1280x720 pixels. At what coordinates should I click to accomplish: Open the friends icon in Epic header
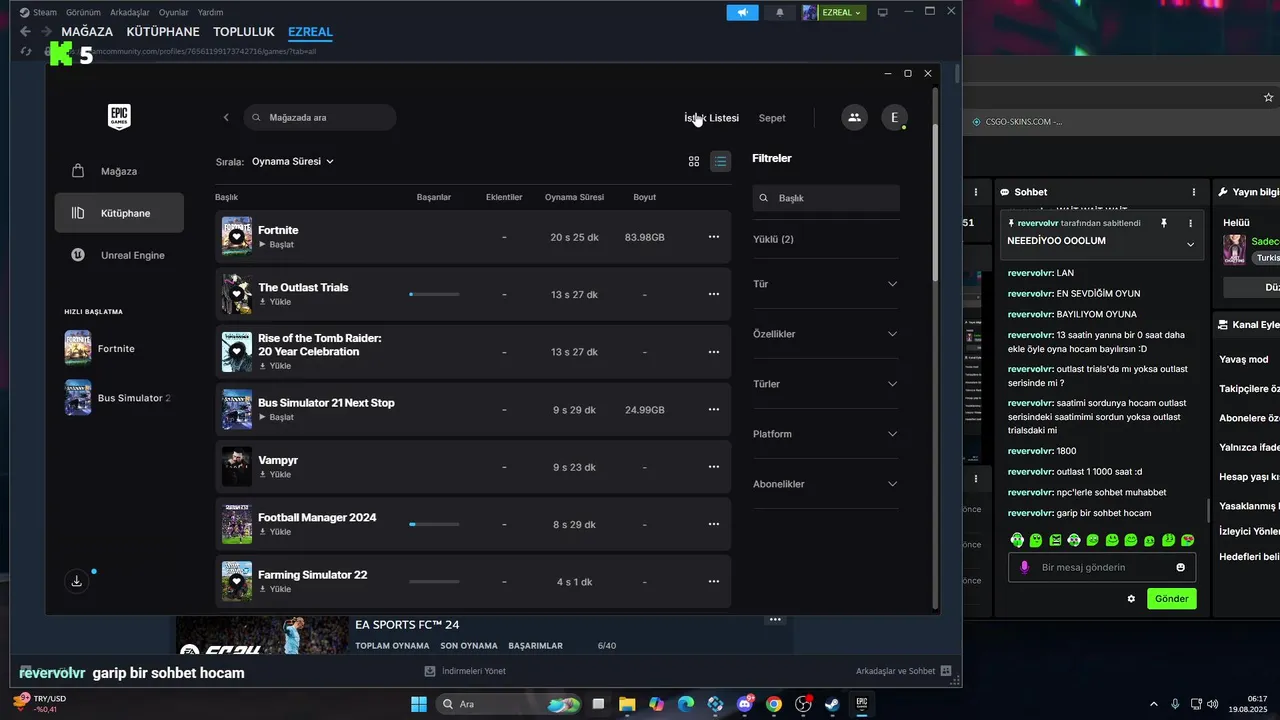(x=854, y=117)
